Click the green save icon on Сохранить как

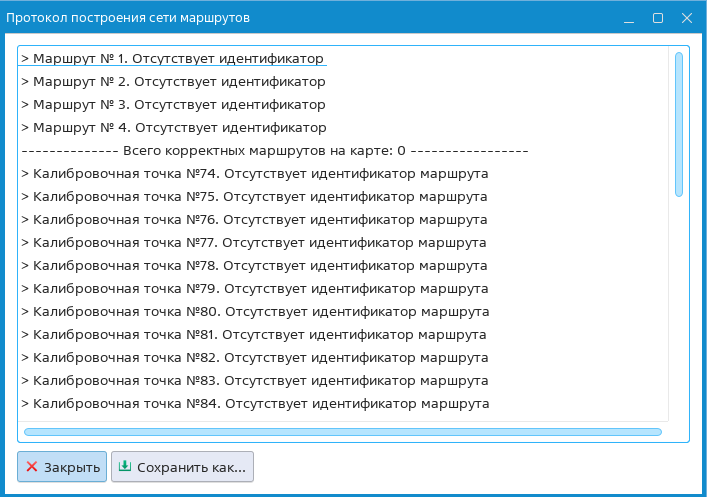click(x=125, y=466)
